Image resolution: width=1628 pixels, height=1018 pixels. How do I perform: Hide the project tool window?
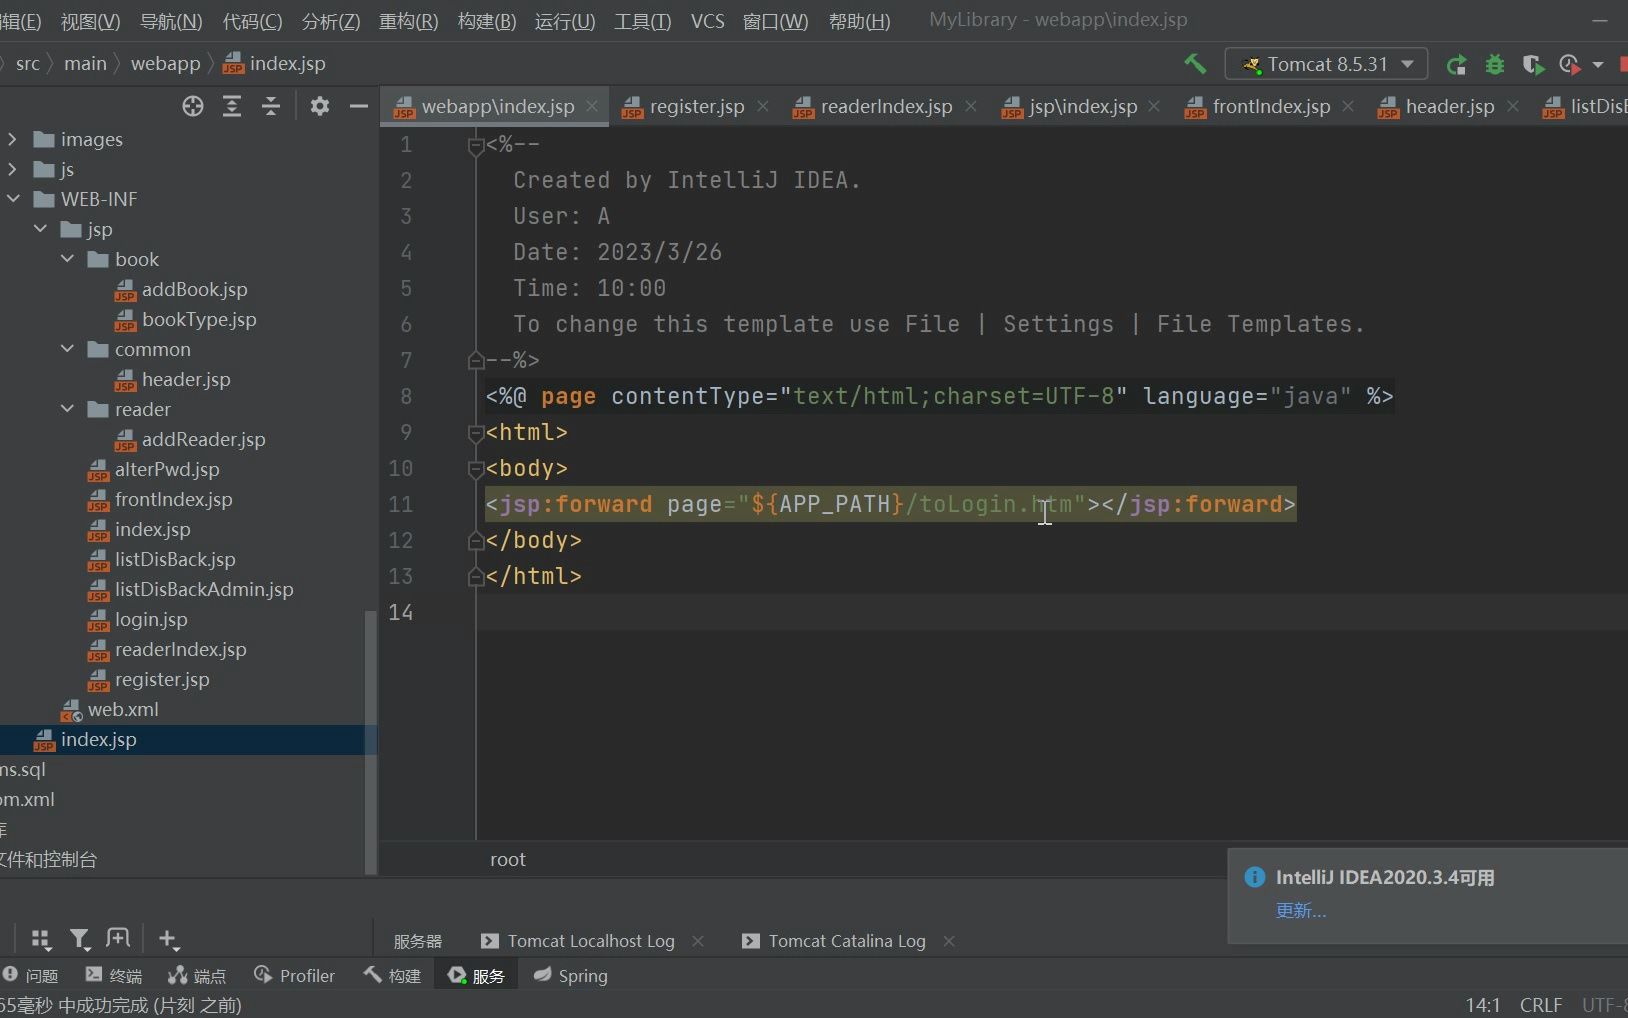tap(359, 106)
